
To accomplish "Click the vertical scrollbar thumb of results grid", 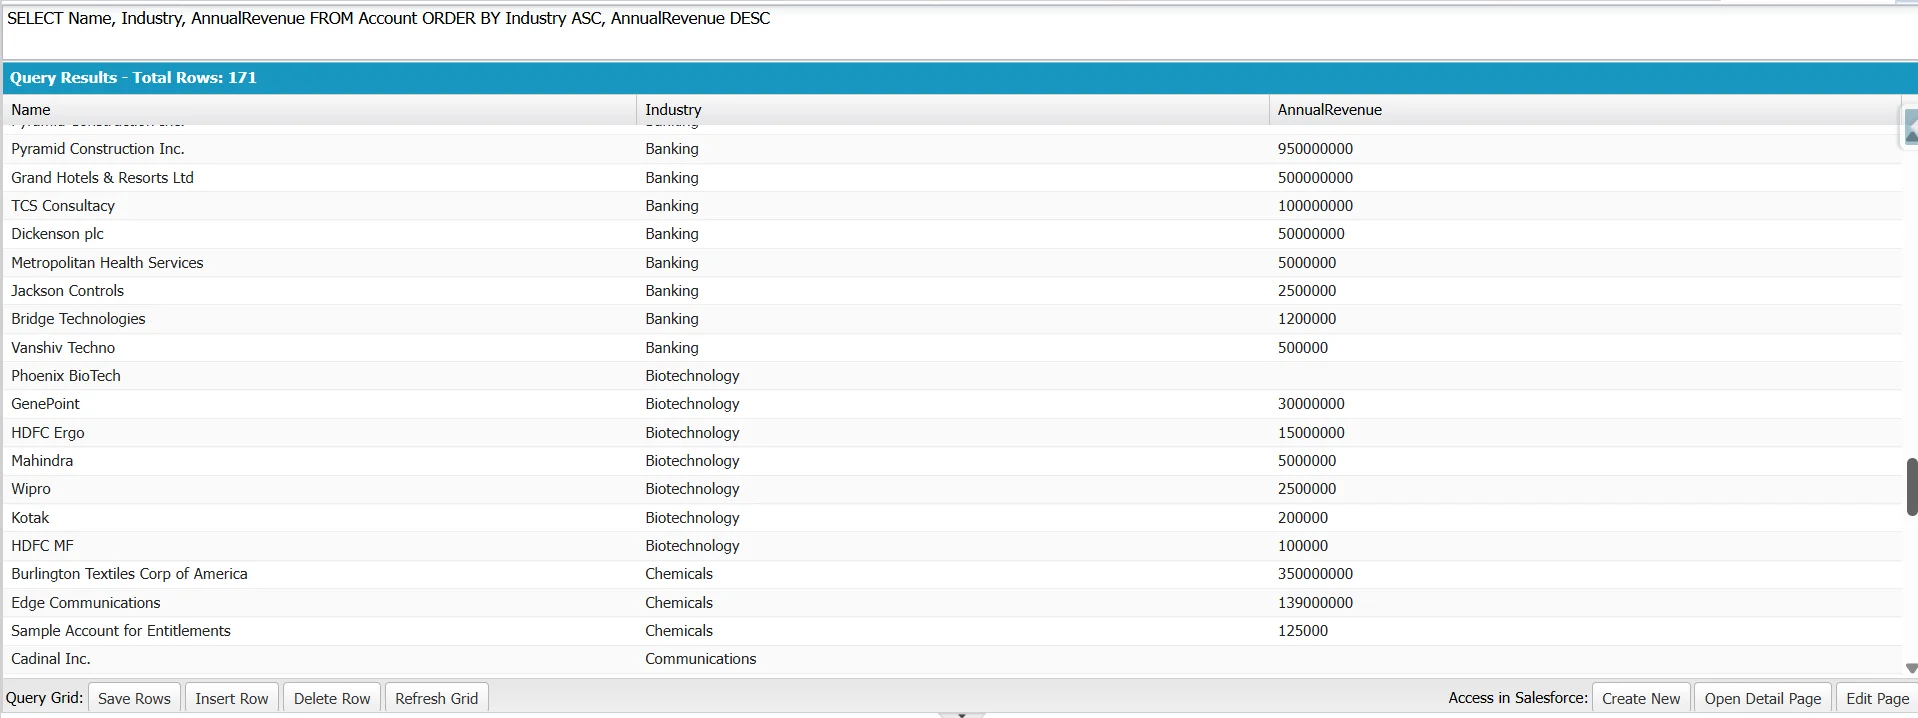I will click(1911, 487).
